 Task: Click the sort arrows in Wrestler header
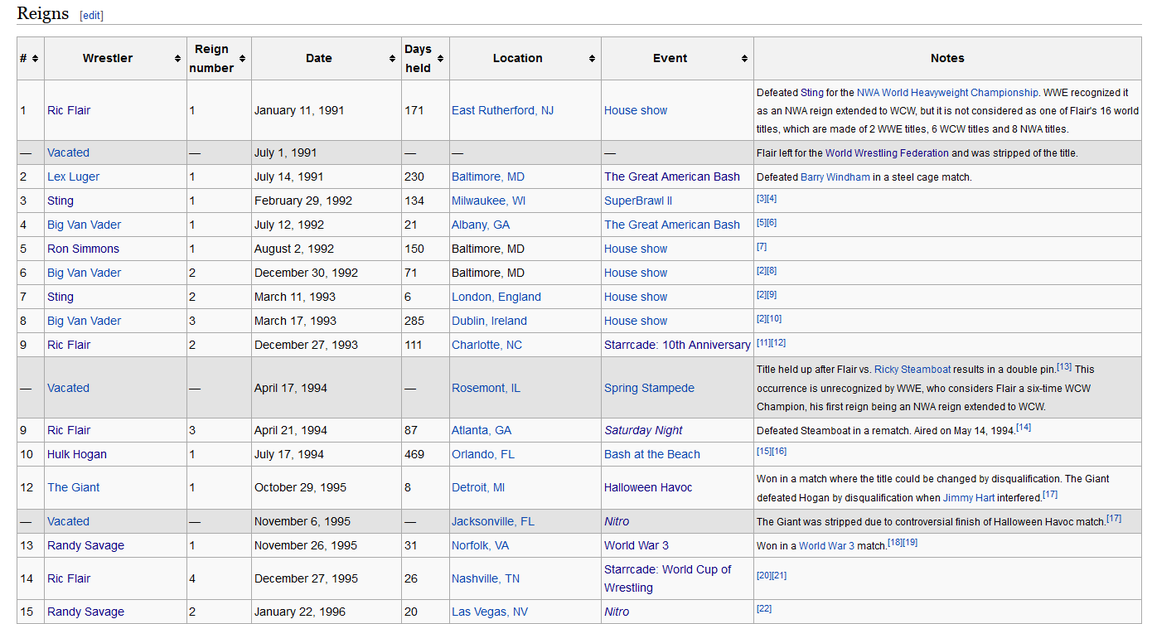point(177,59)
